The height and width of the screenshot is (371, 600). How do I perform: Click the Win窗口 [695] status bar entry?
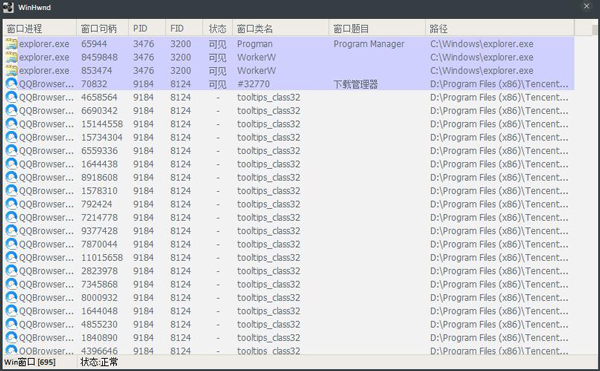tap(30, 362)
